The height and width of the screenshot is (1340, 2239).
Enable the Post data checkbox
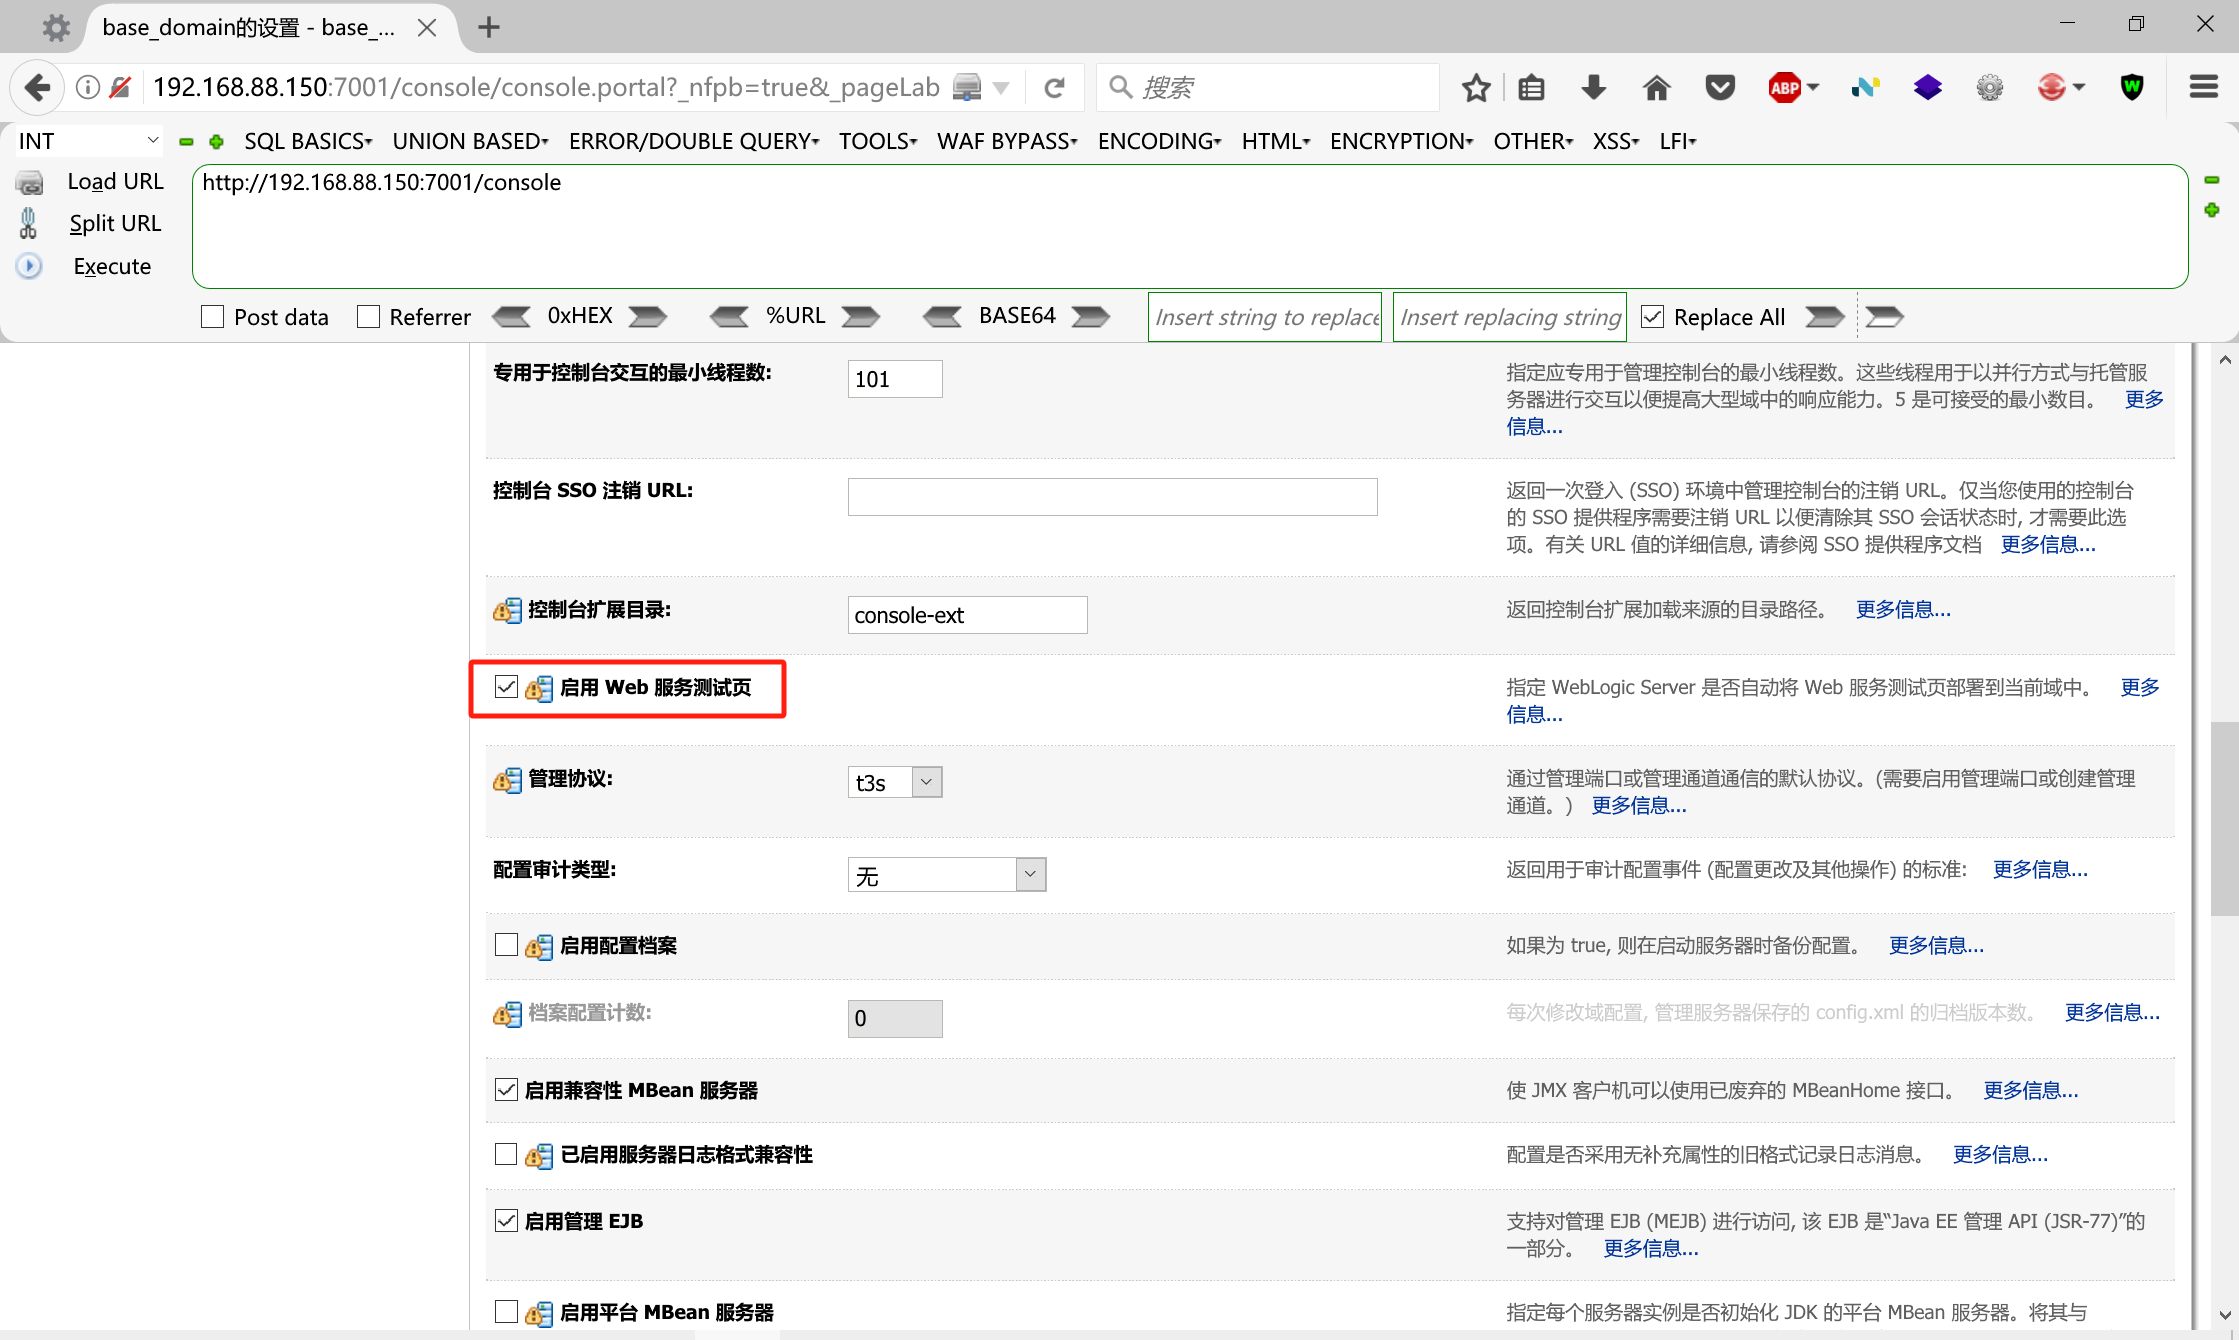point(212,317)
